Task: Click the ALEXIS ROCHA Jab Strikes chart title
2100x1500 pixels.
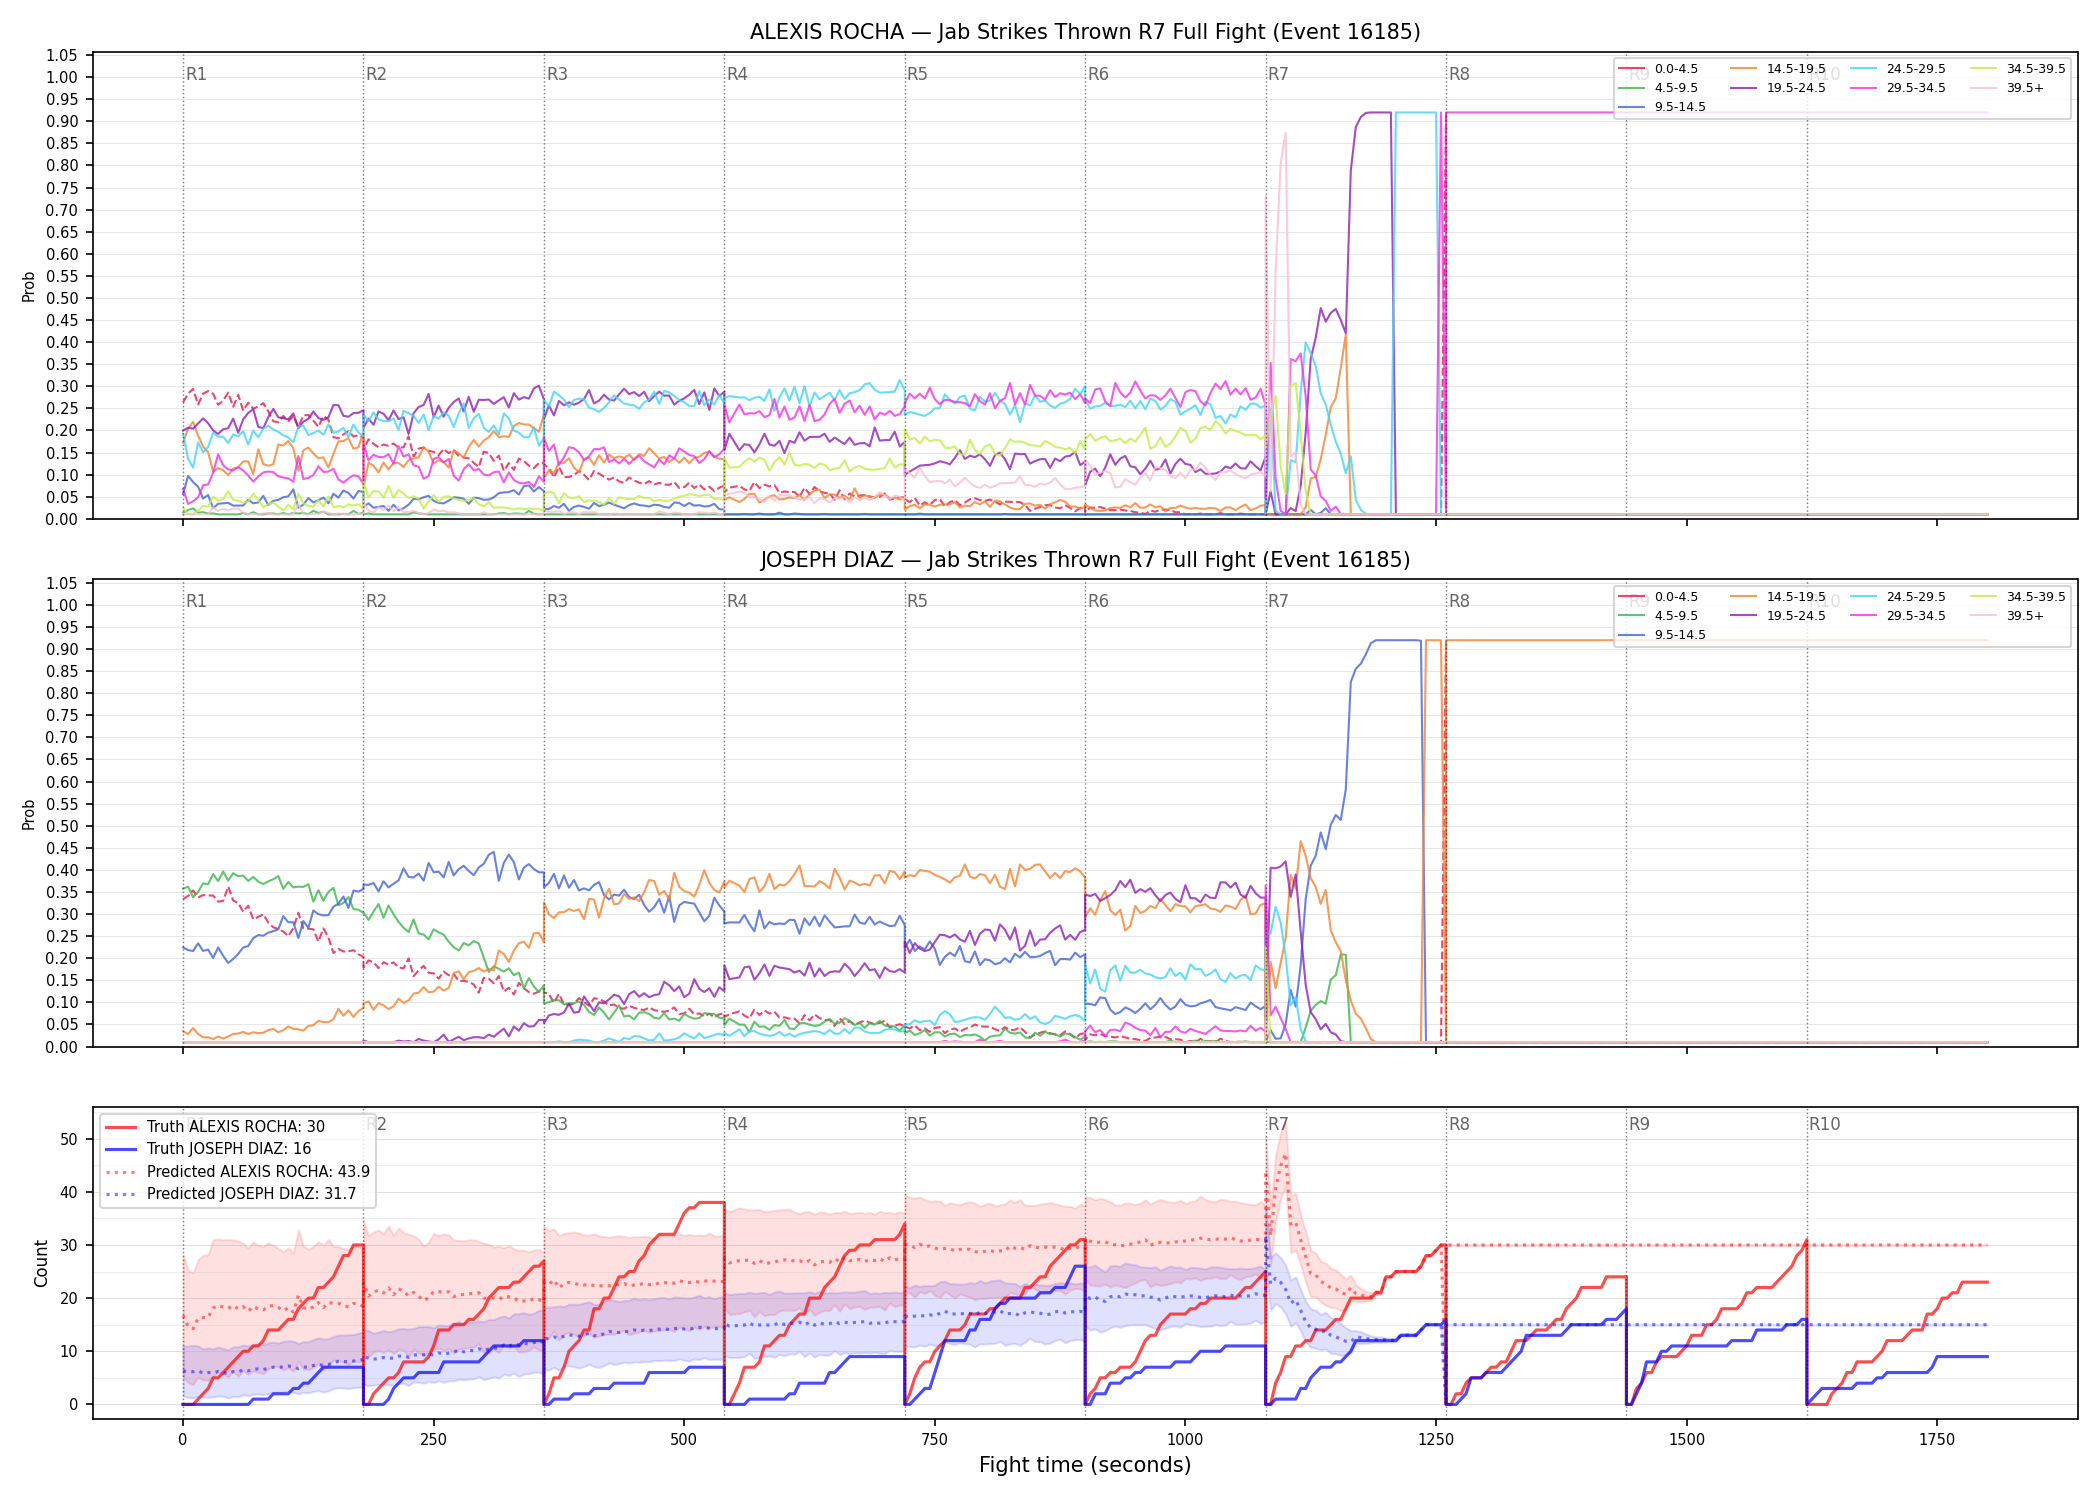Action: (x=1085, y=32)
